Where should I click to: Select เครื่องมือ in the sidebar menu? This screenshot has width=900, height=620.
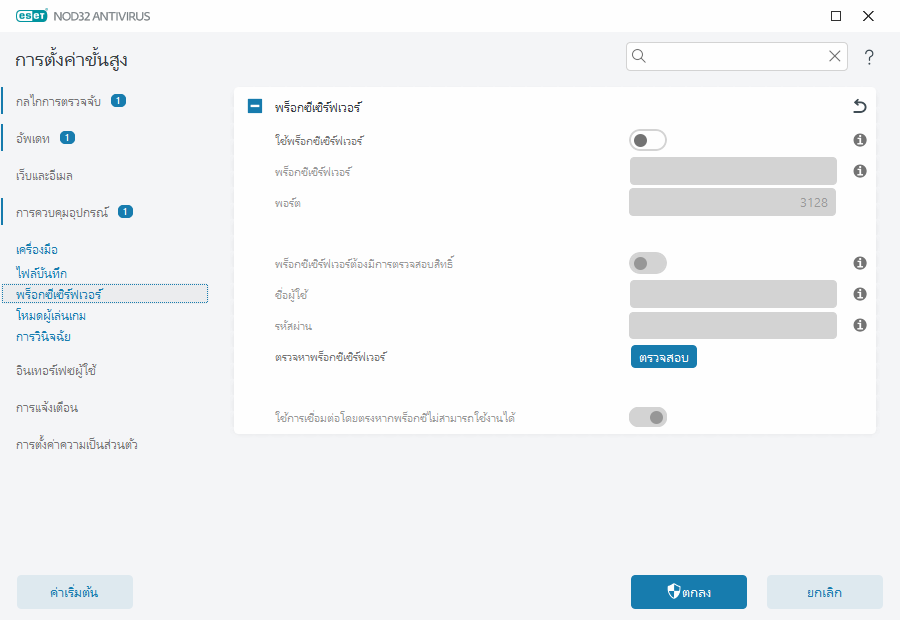[x=38, y=248]
